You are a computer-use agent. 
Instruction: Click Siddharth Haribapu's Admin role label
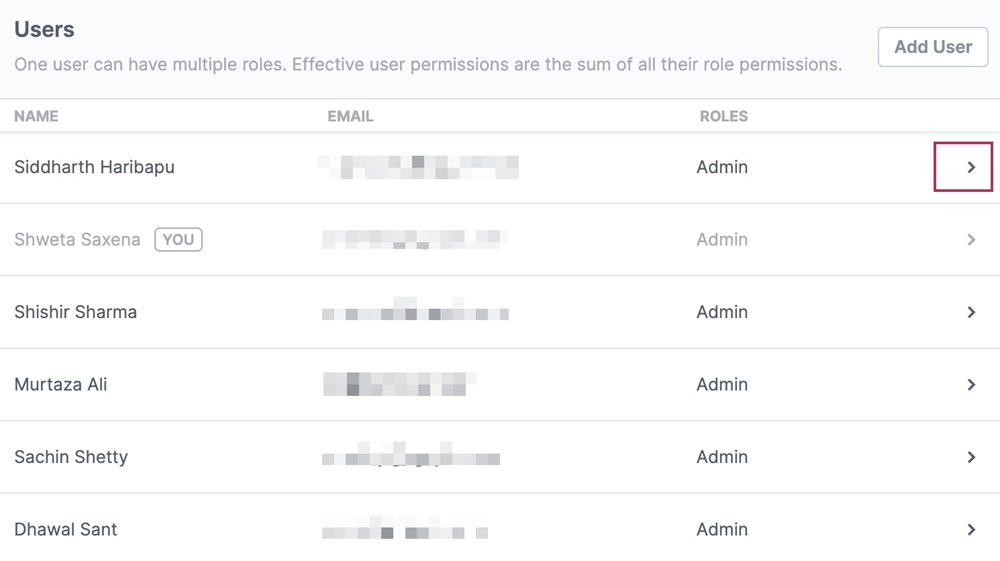coord(721,167)
